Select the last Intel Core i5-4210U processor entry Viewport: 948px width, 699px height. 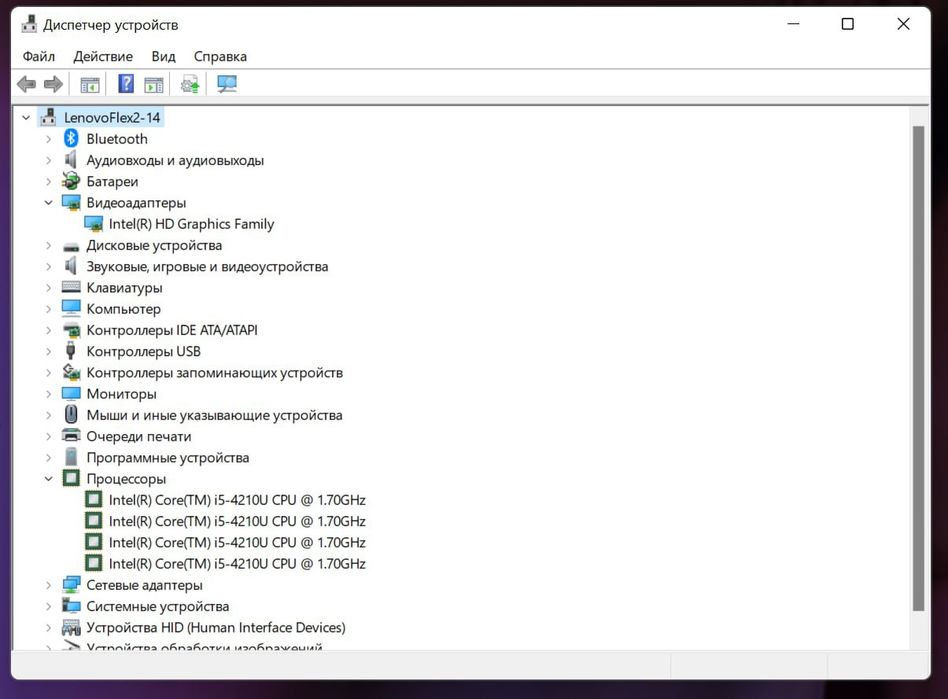[x=237, y=563]
